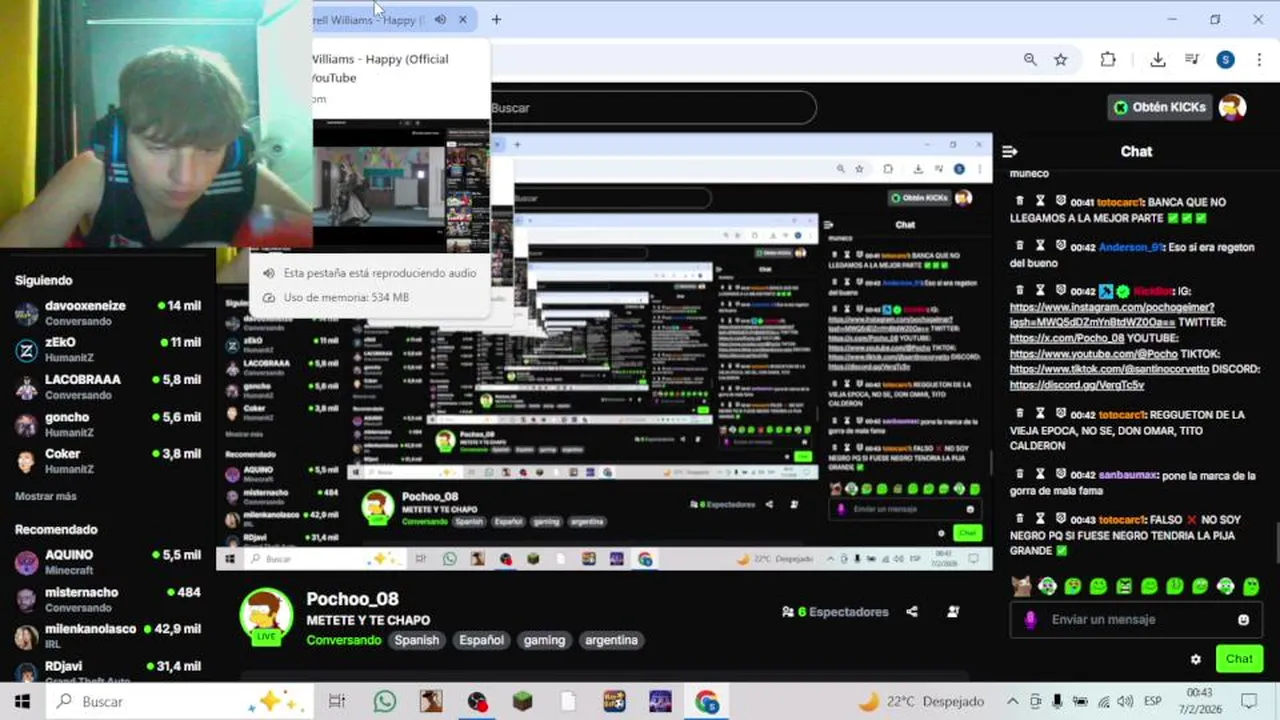
Task: Send the message with the green Chat button
Action: point(1239,658)
